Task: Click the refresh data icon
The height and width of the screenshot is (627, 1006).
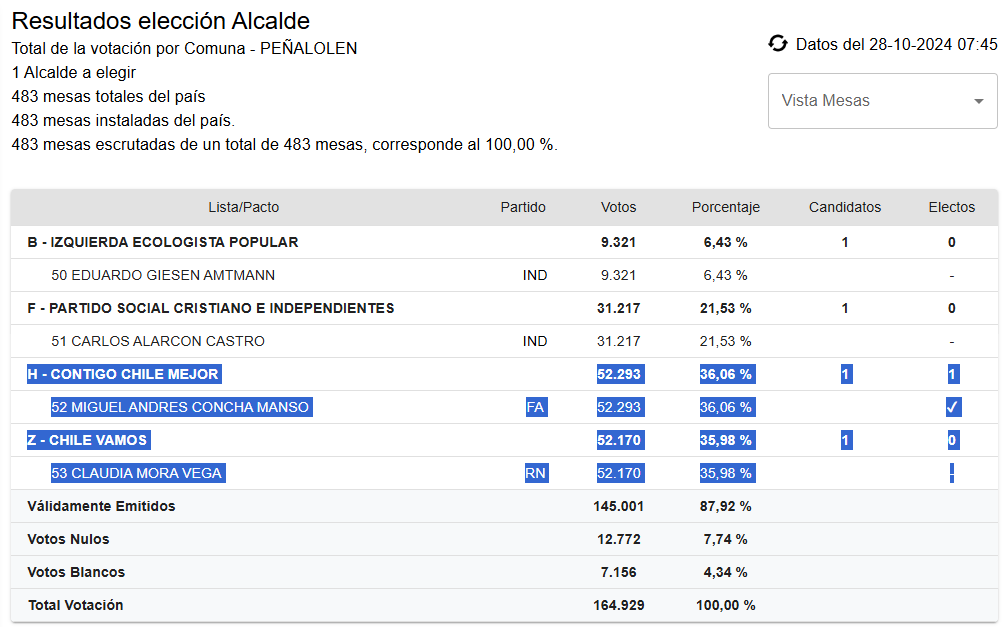Action: (x=778, y=44)
